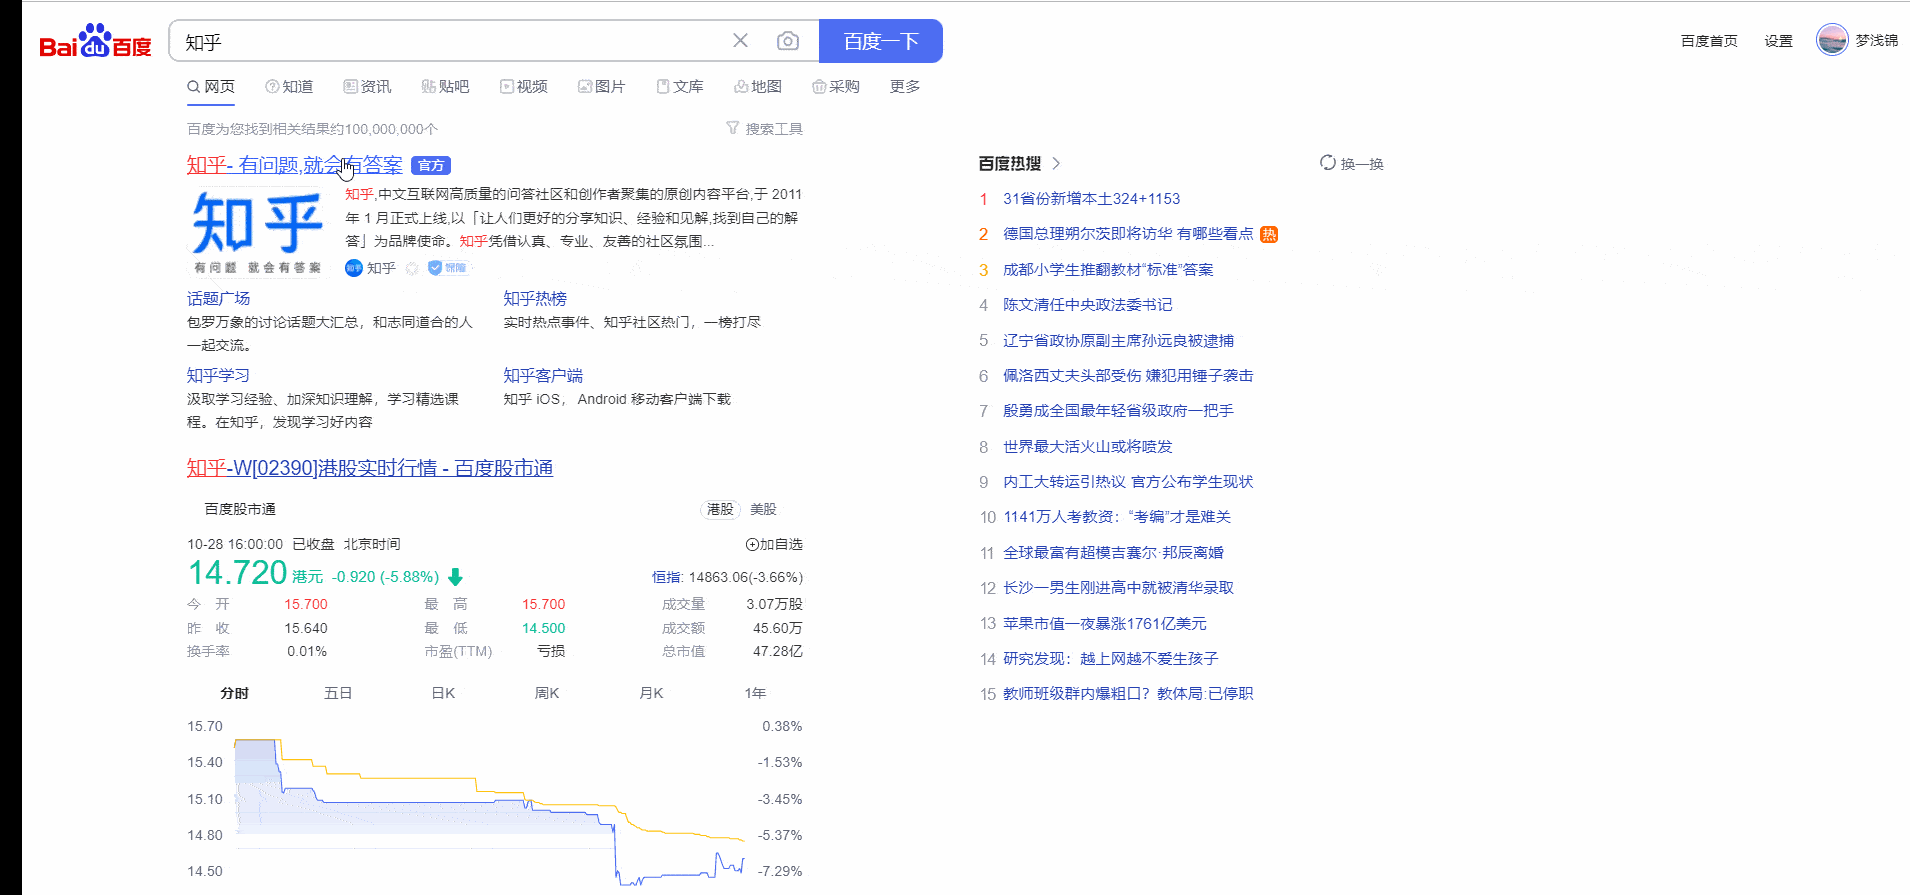The image size is (1910, 895).
Task: Open the 知乎学习 sublink
Action: (218, 376)
